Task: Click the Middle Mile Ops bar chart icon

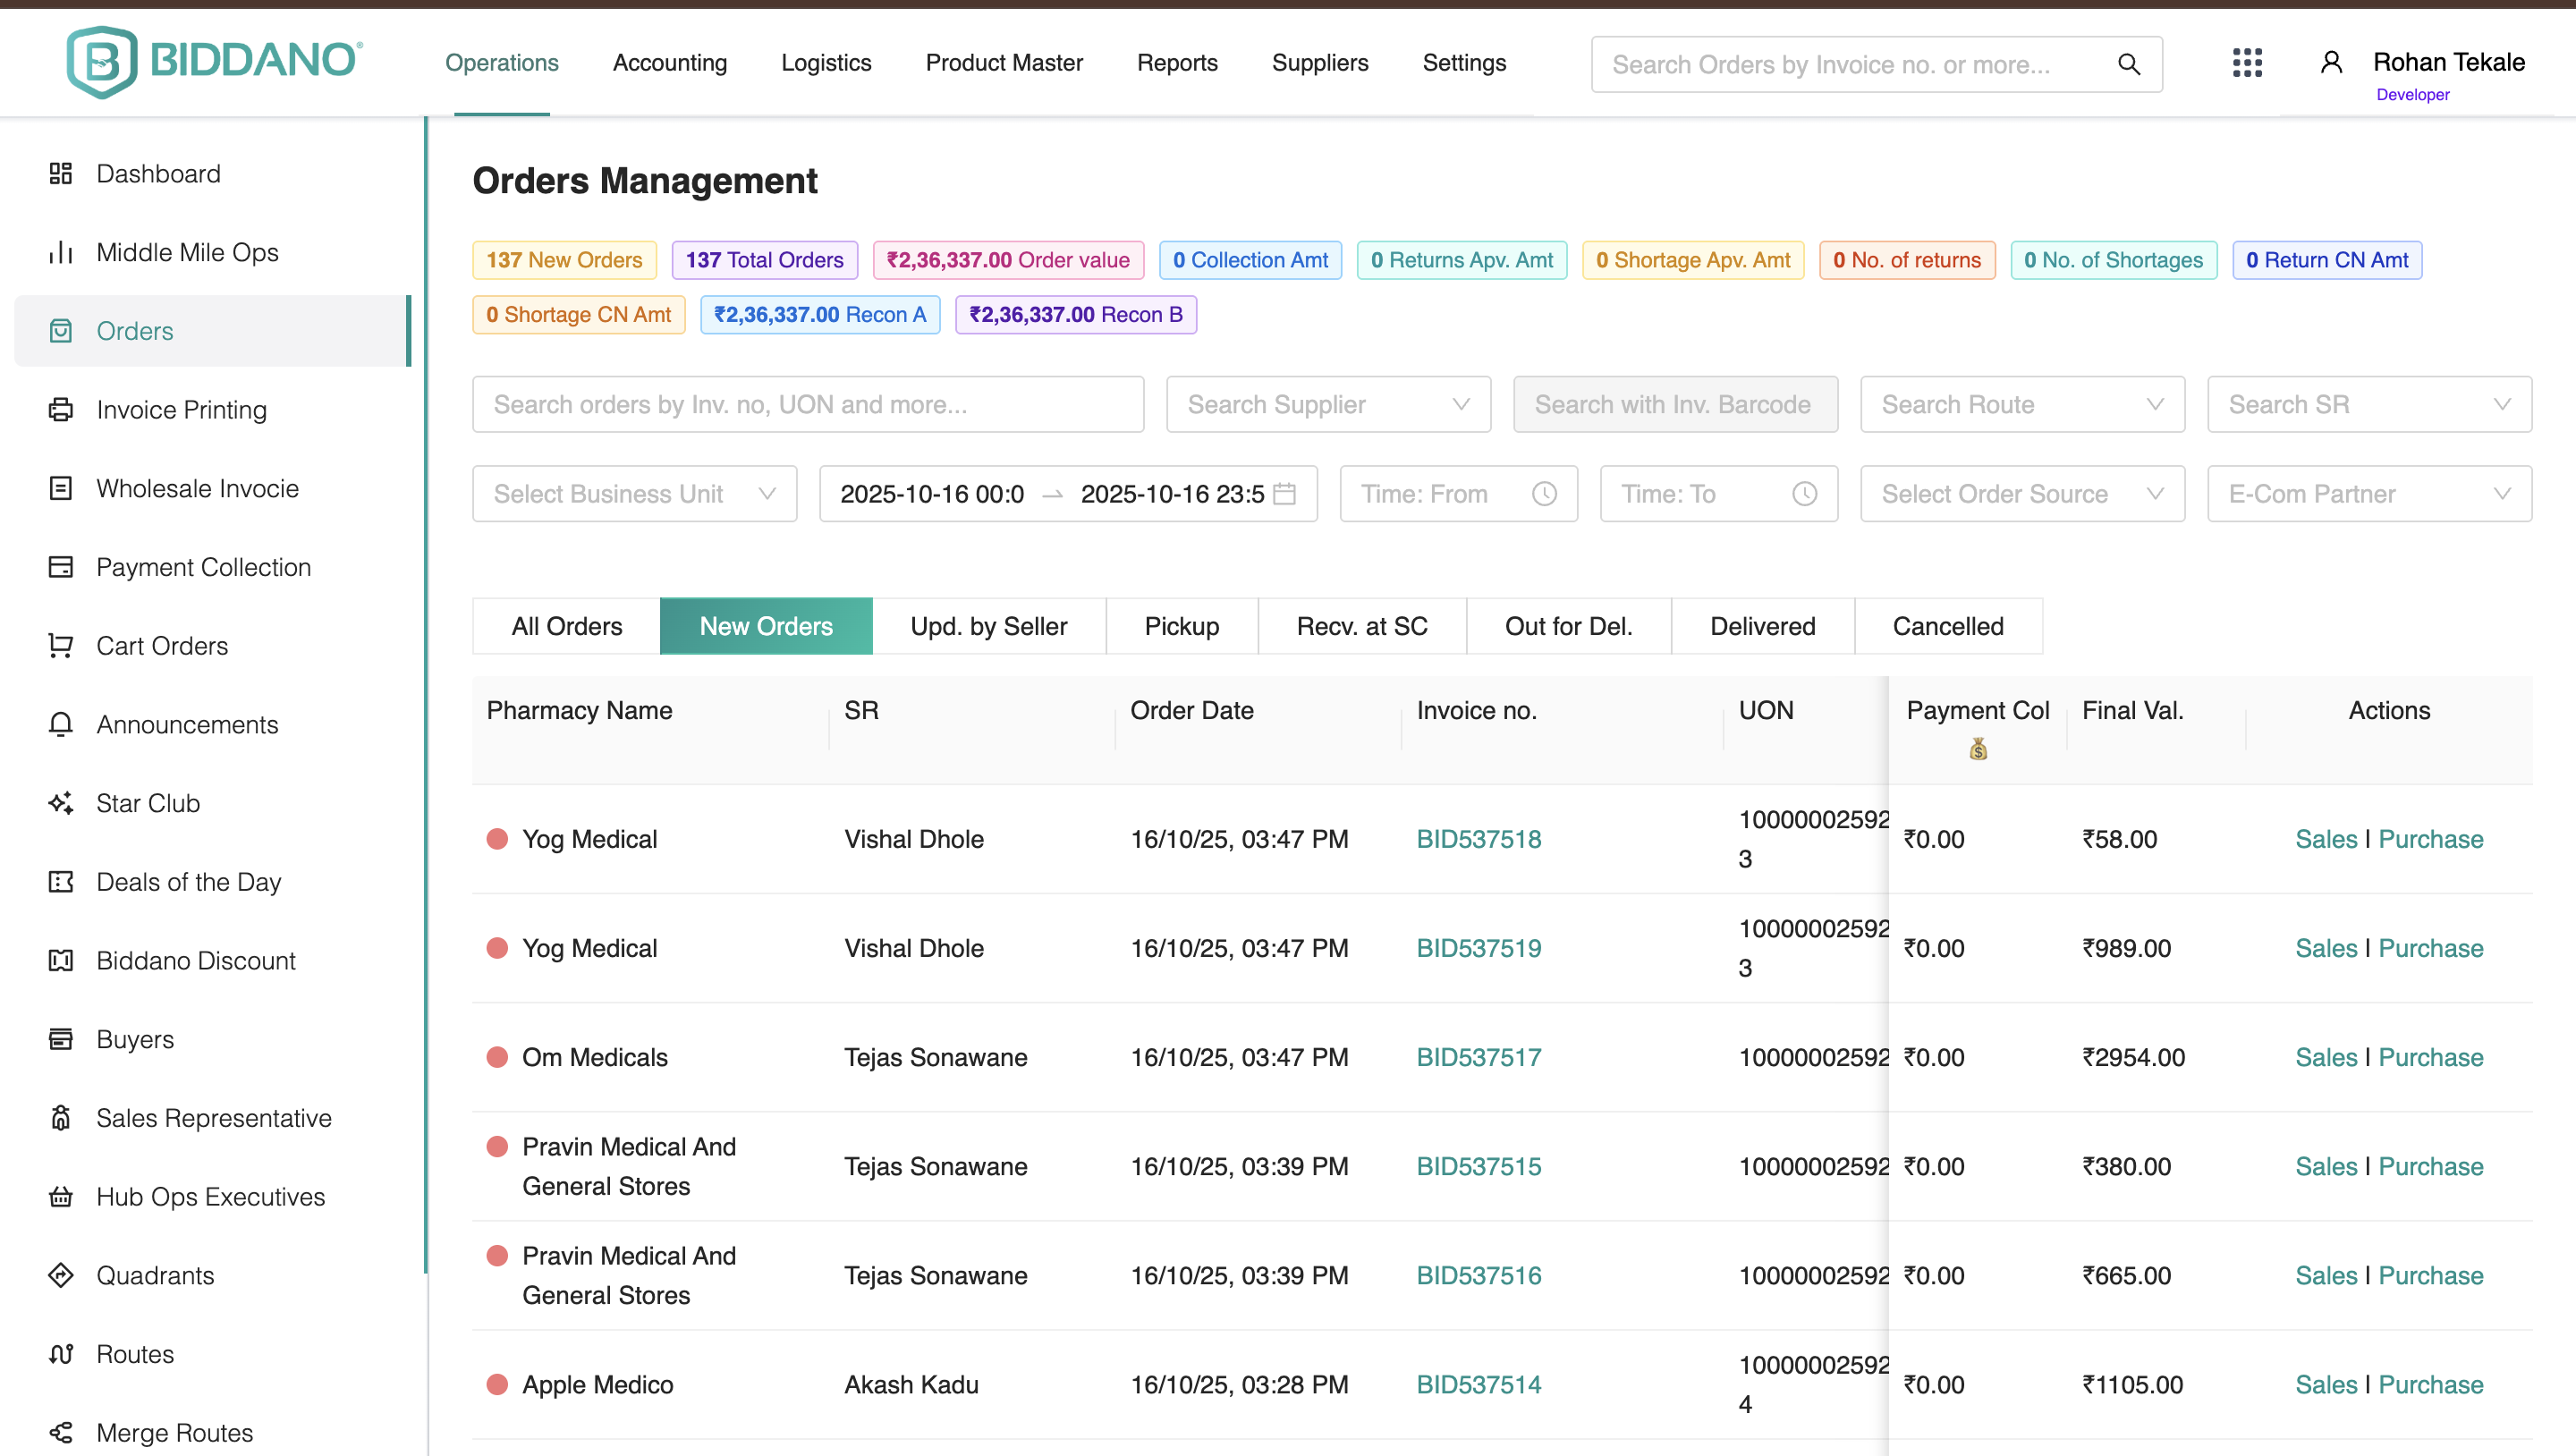Action: (x=61, y=253)
